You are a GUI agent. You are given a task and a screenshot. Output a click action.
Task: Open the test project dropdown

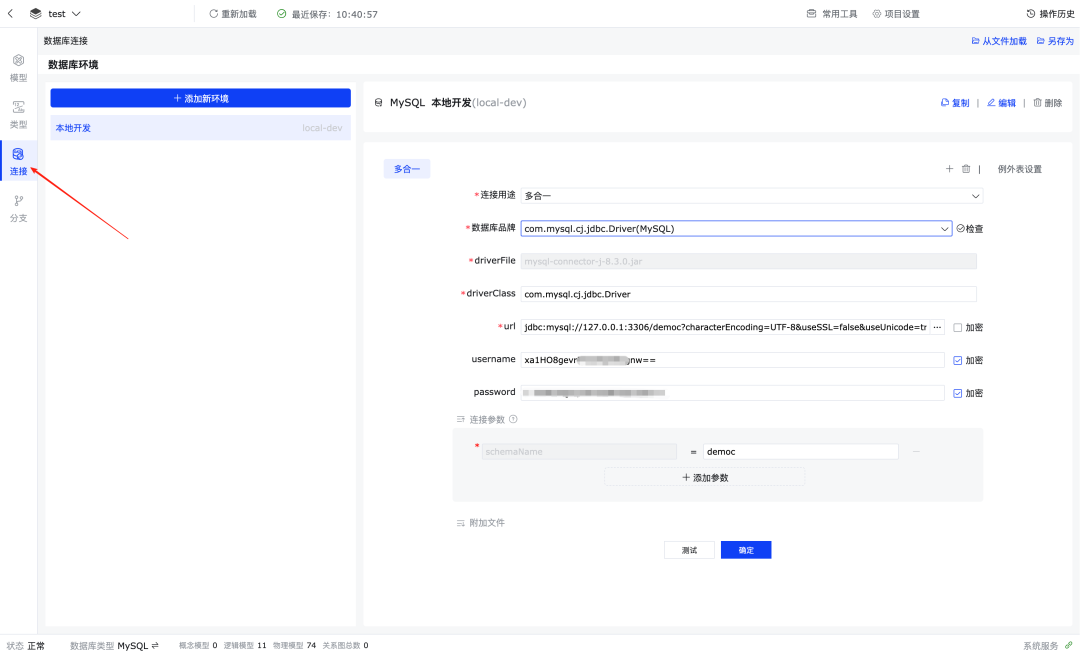pos(65,14)
